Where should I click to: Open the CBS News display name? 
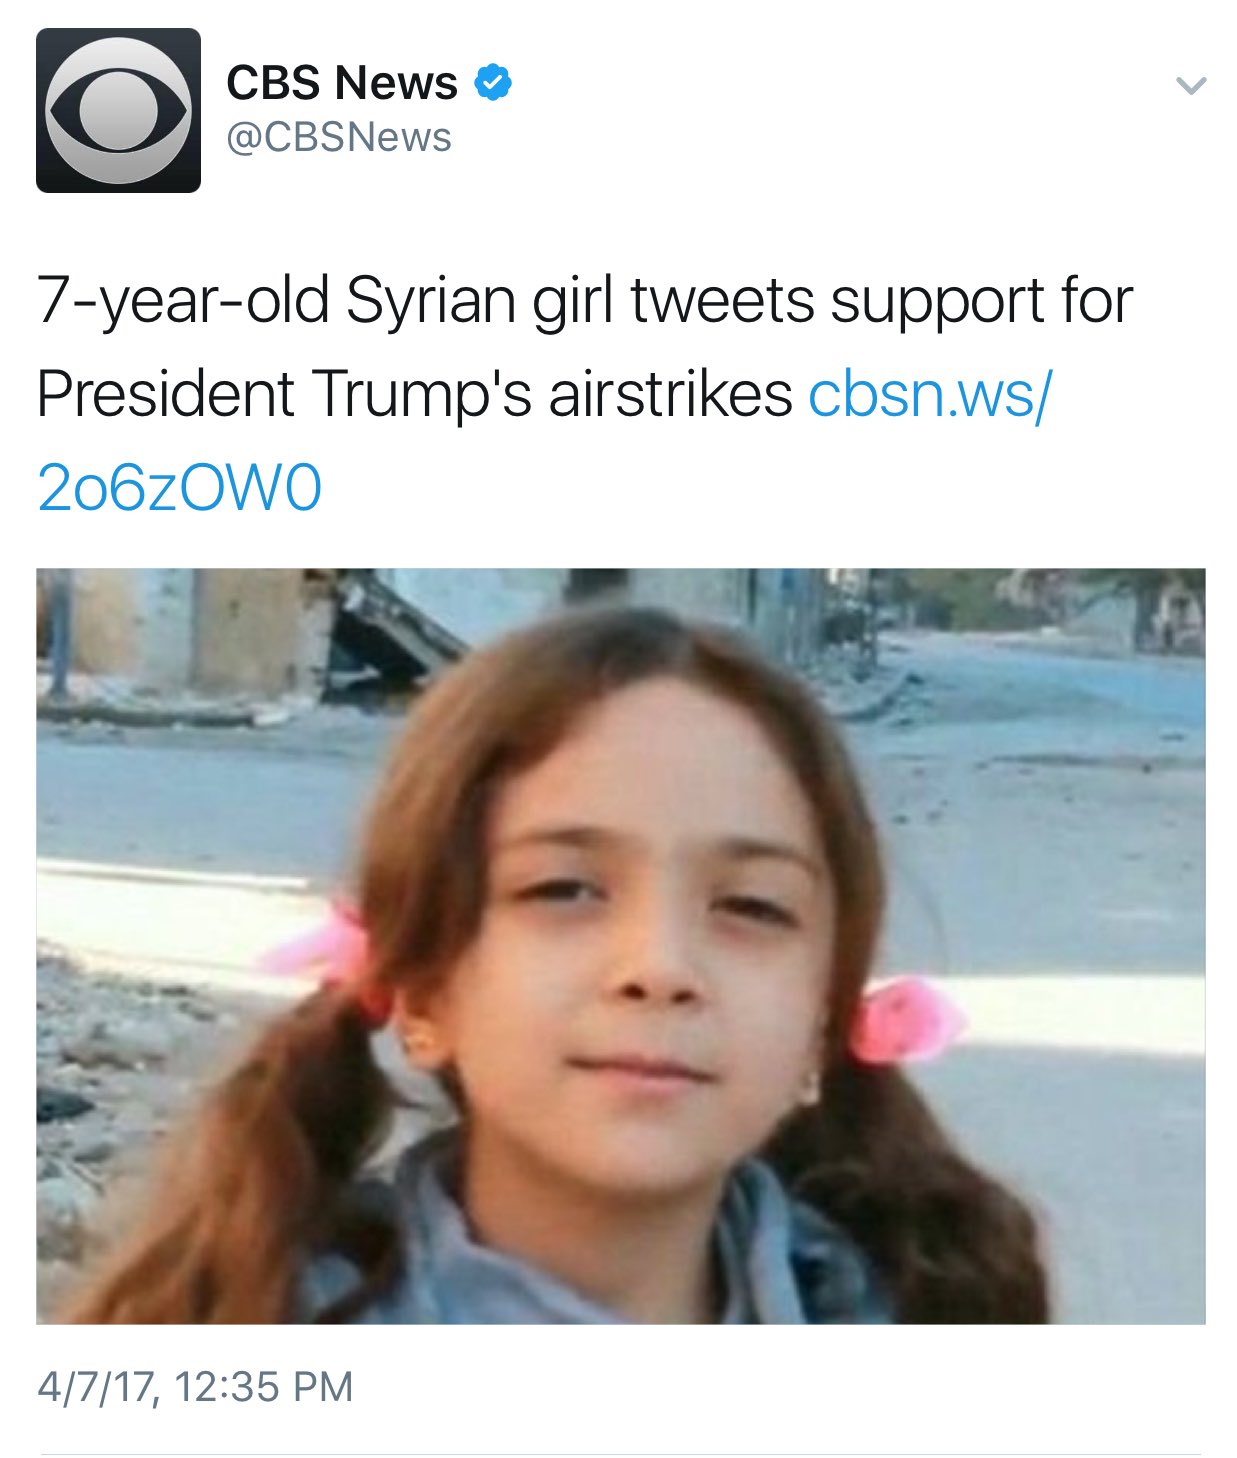click(342, 82)
